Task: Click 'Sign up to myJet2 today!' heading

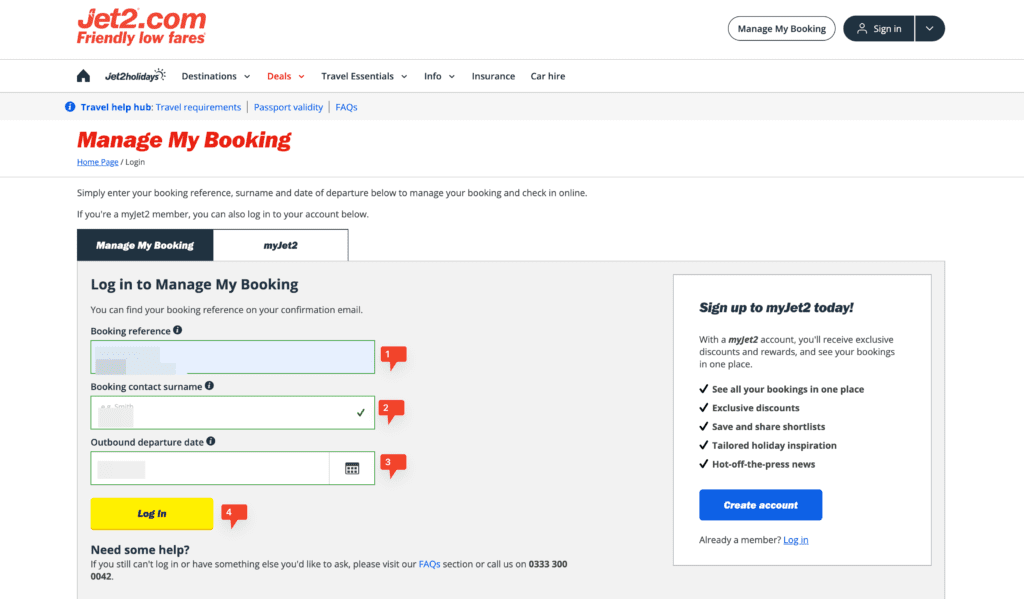Action: 776,307
